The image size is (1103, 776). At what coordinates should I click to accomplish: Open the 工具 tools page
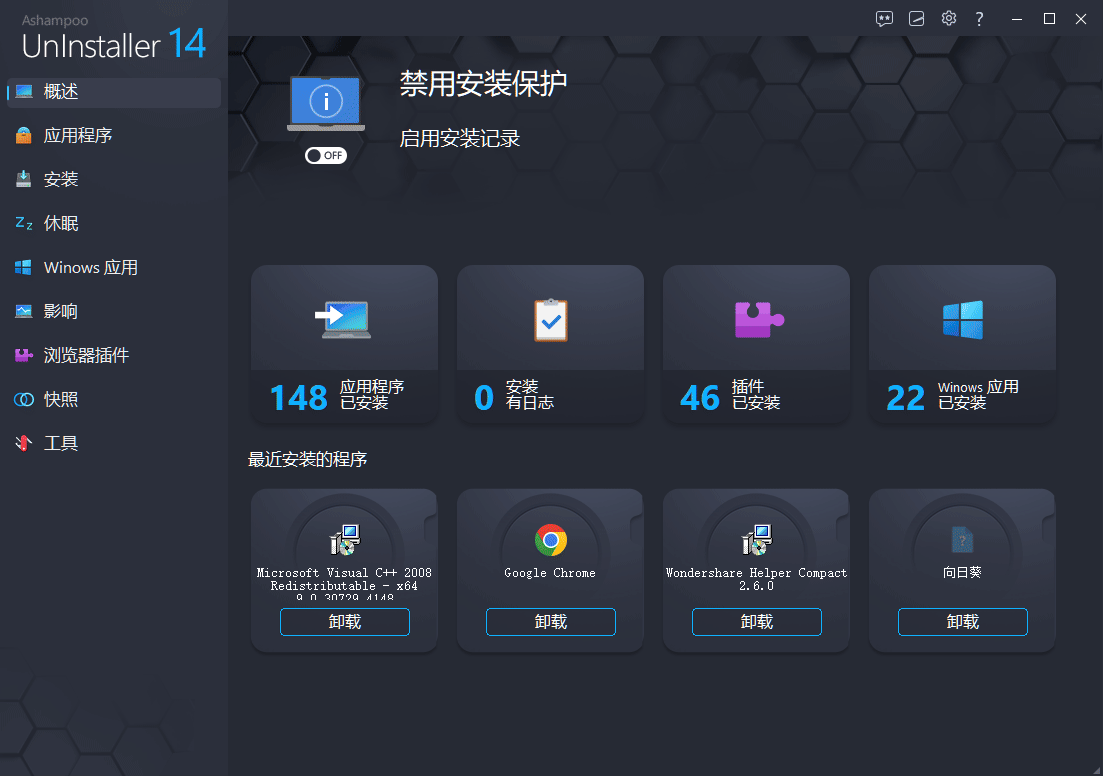click(x=114, y=443)
